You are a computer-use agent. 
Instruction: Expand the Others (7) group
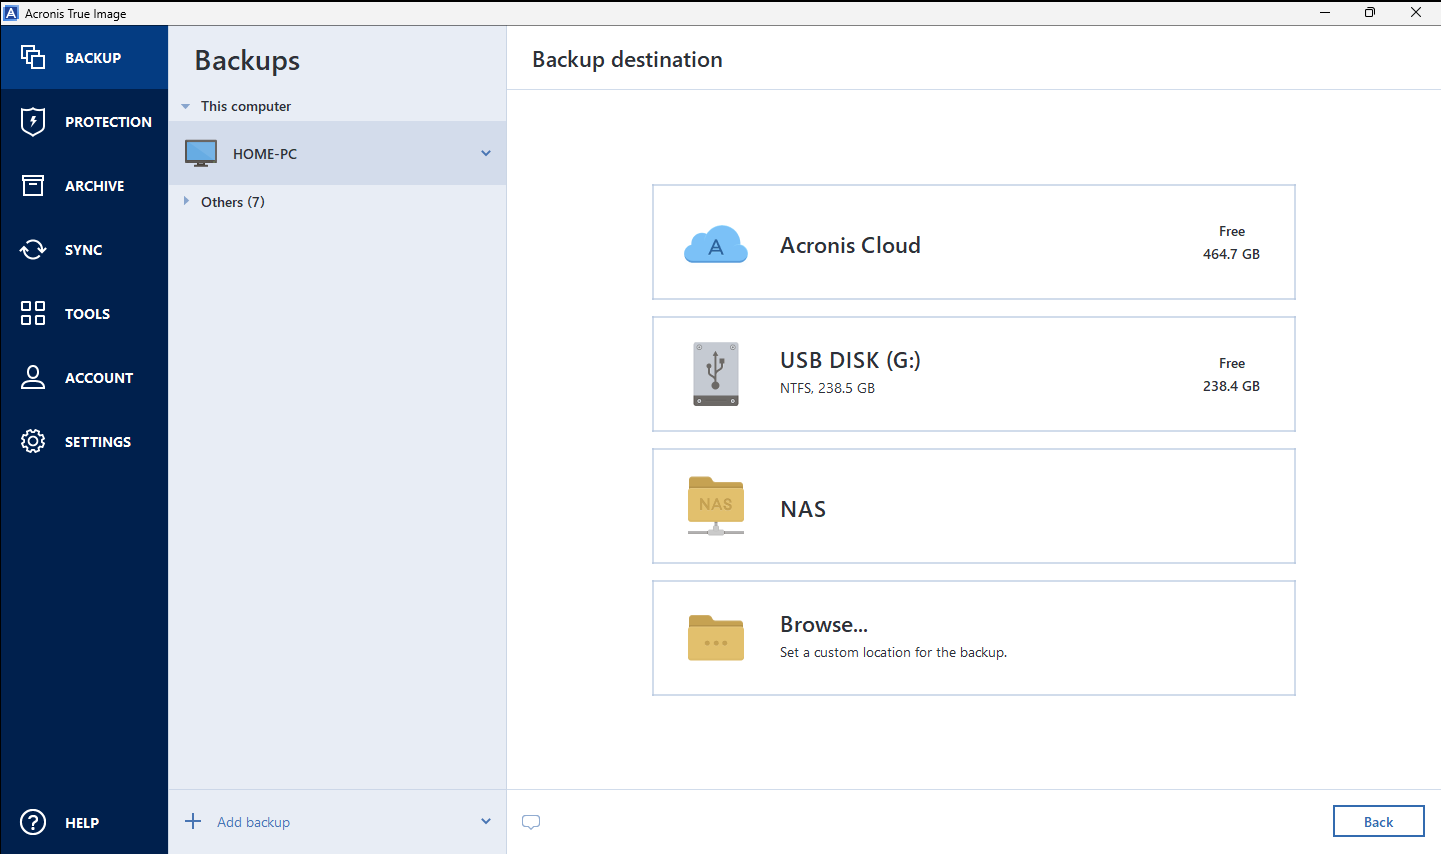[187, 201]
